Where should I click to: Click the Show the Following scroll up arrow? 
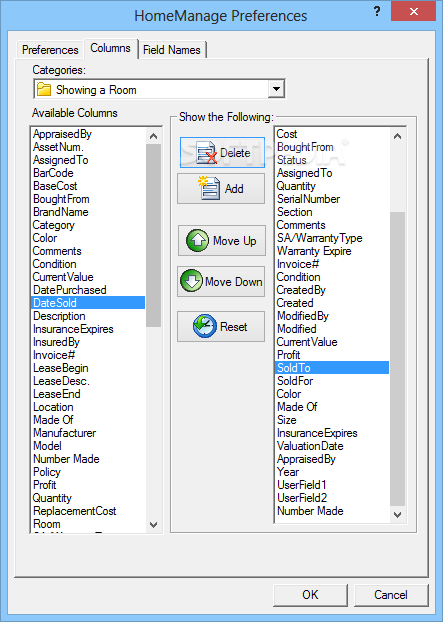point(397,136)
